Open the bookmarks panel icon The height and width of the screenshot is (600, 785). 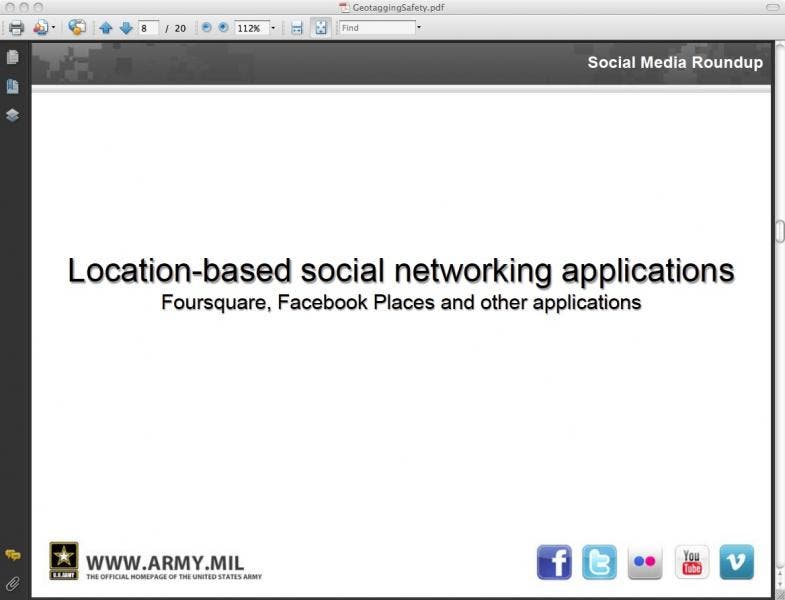coord(13,86)
